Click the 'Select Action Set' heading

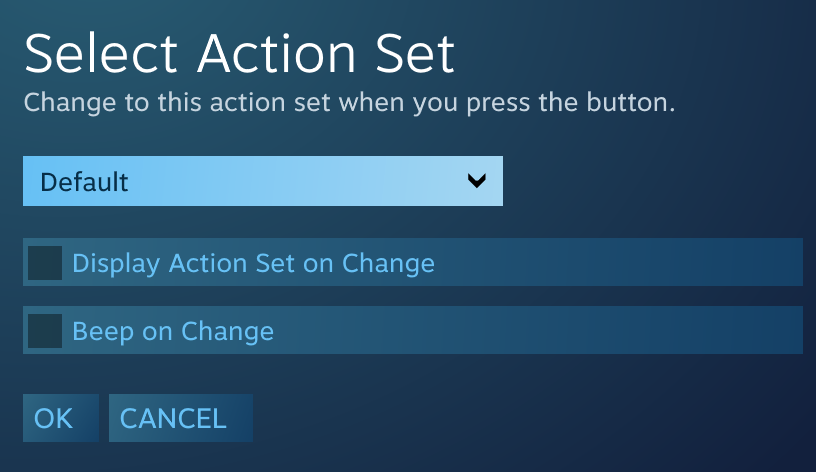(x=239, y=53)
